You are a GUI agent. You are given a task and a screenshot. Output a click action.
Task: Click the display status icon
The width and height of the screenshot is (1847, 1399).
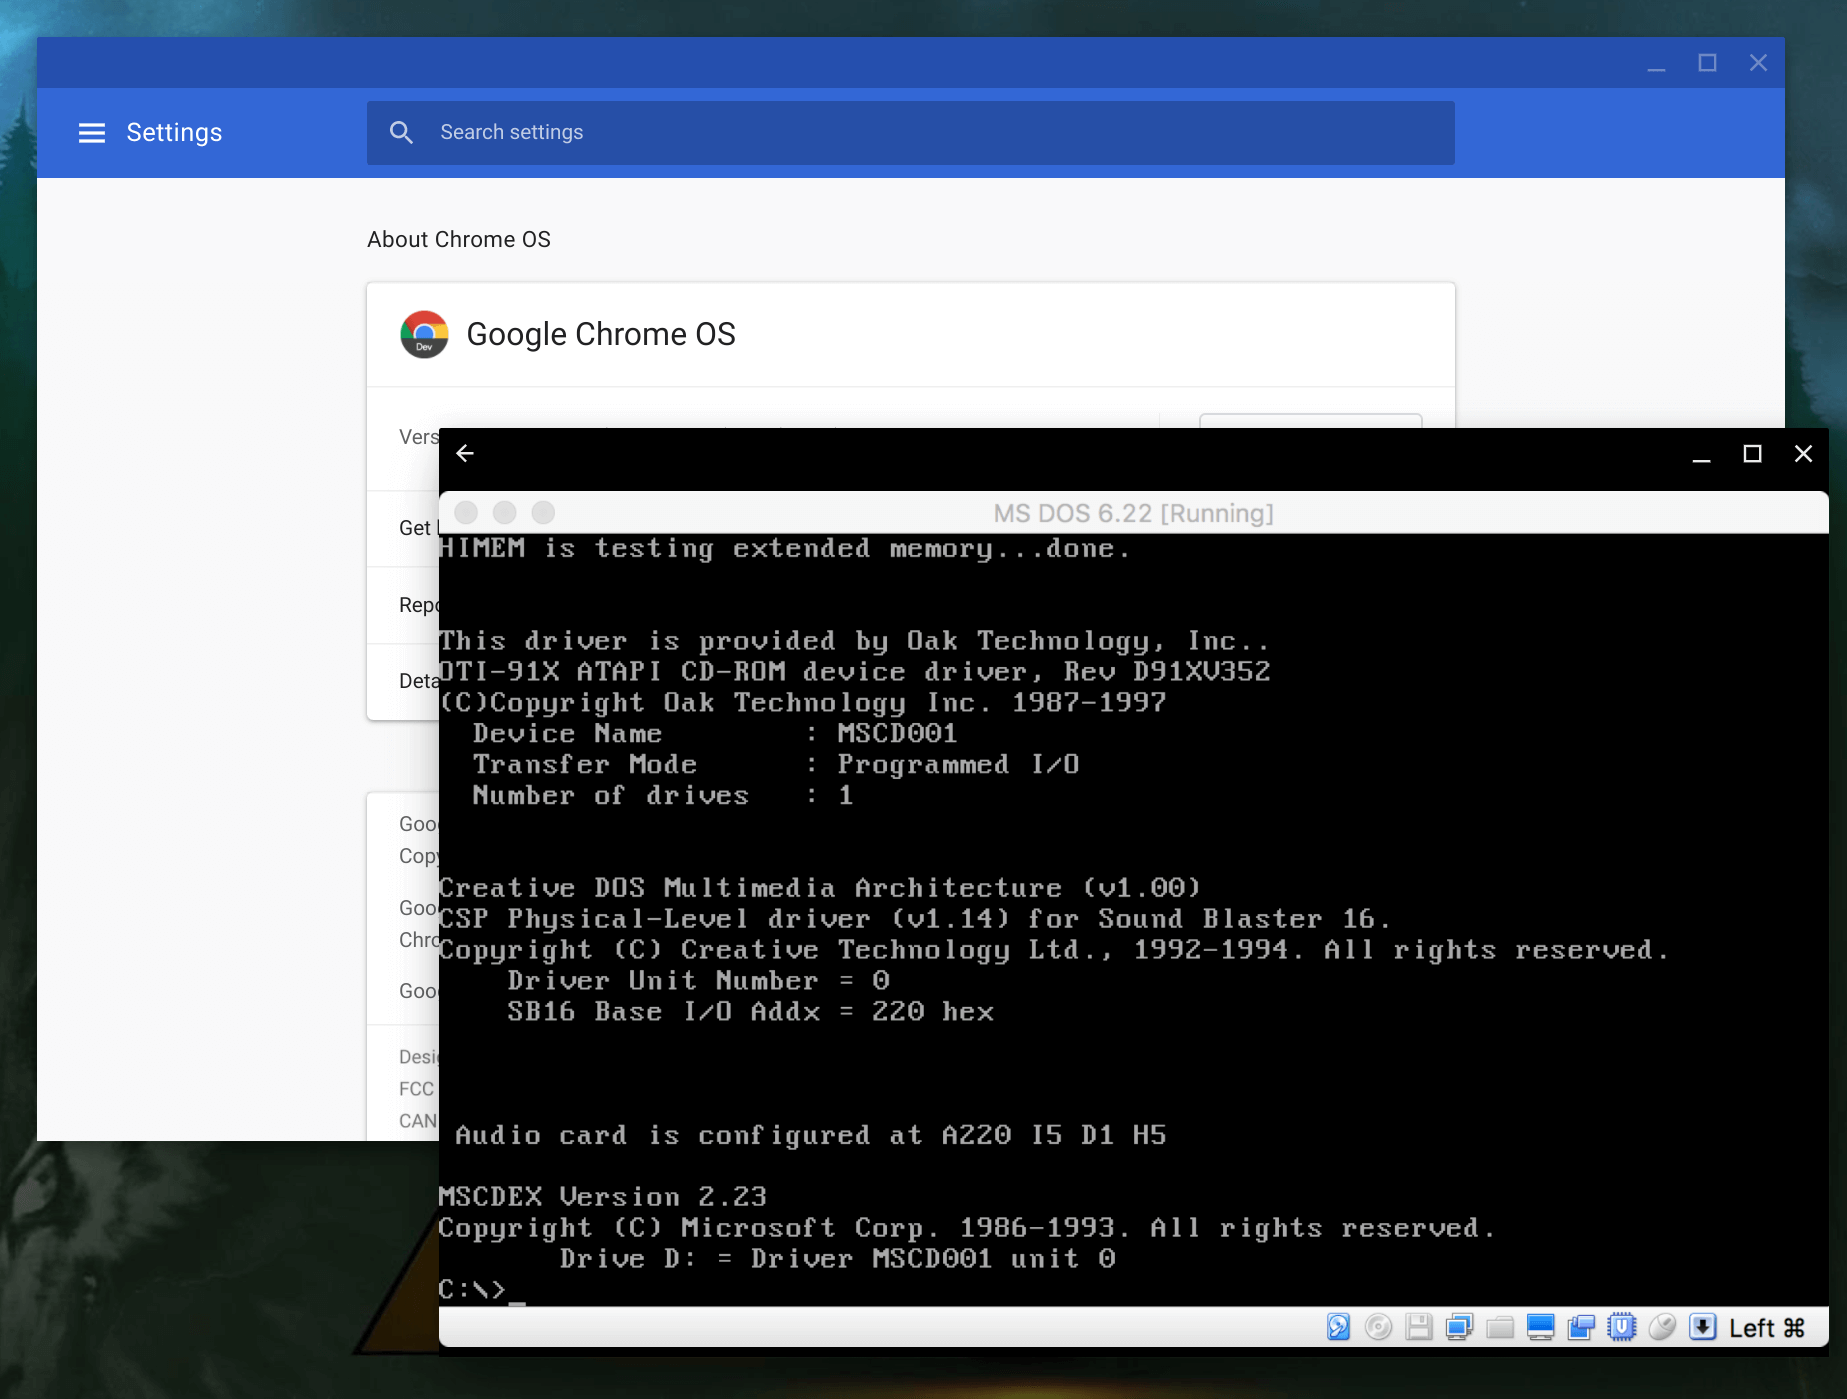(1540, 1327)
